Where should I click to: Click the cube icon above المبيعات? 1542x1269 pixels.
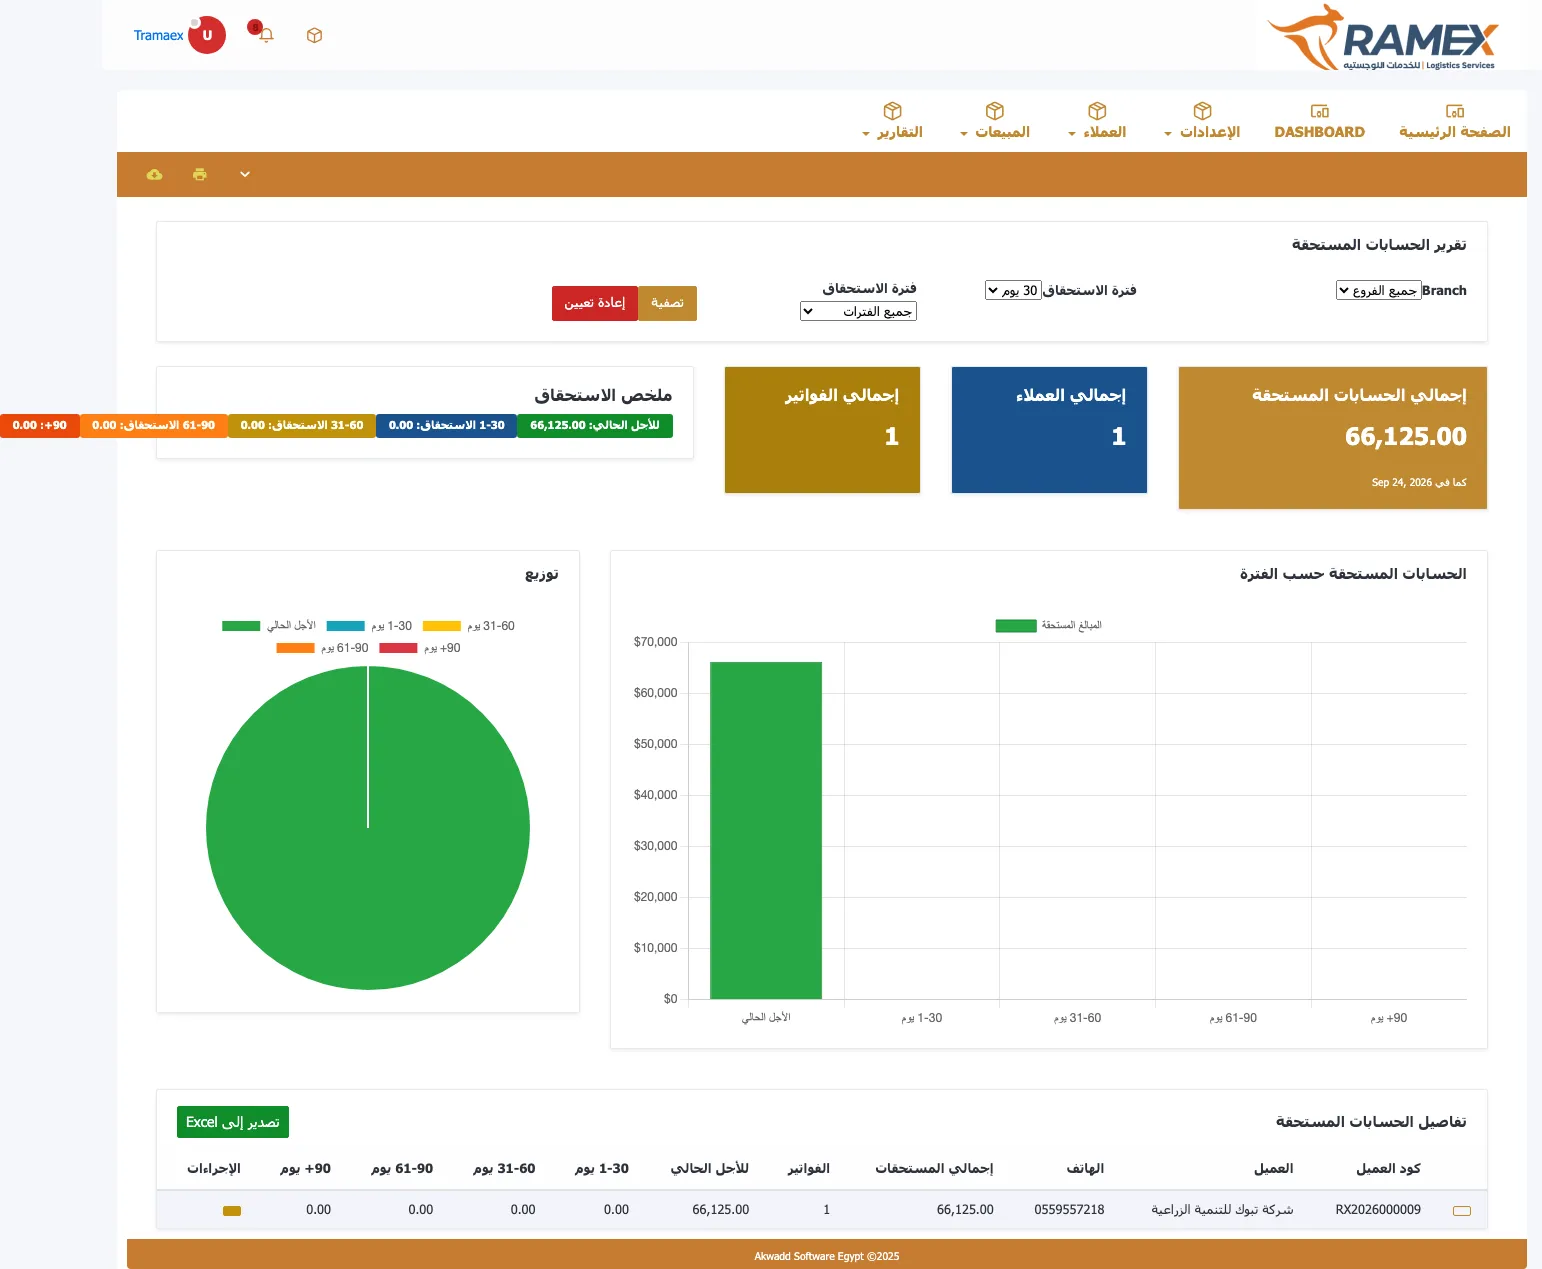click(995, 110)
